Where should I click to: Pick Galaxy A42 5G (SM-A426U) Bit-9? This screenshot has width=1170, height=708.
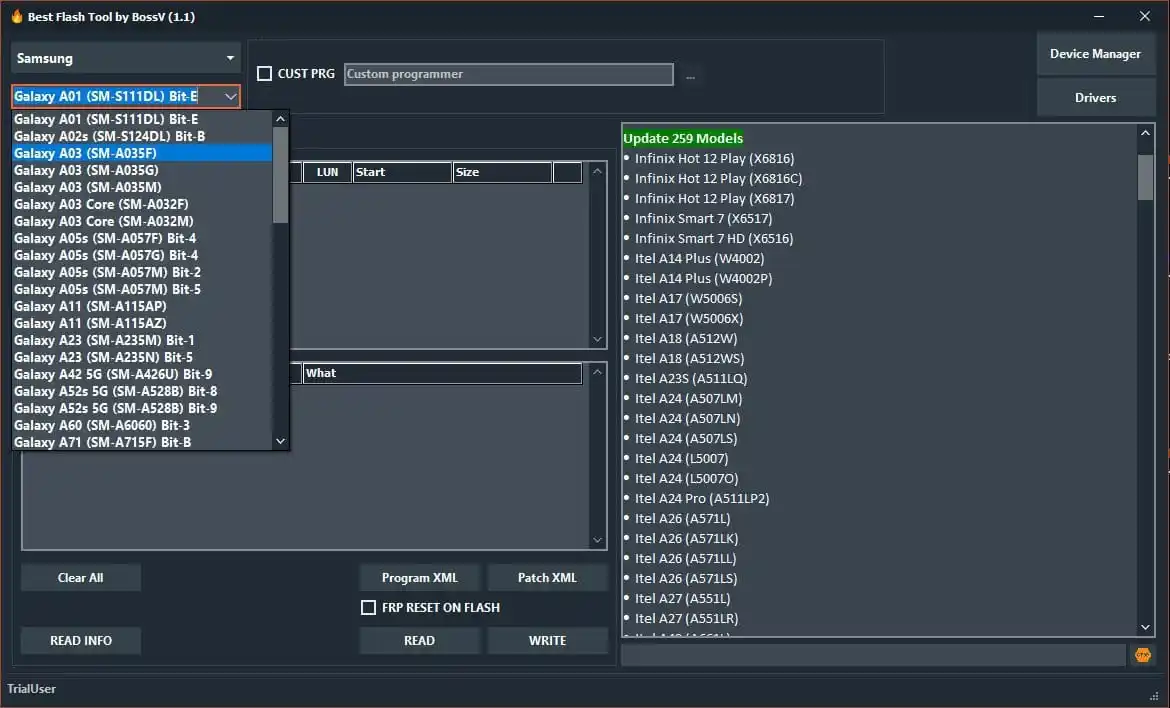click(x=142, y=375)
